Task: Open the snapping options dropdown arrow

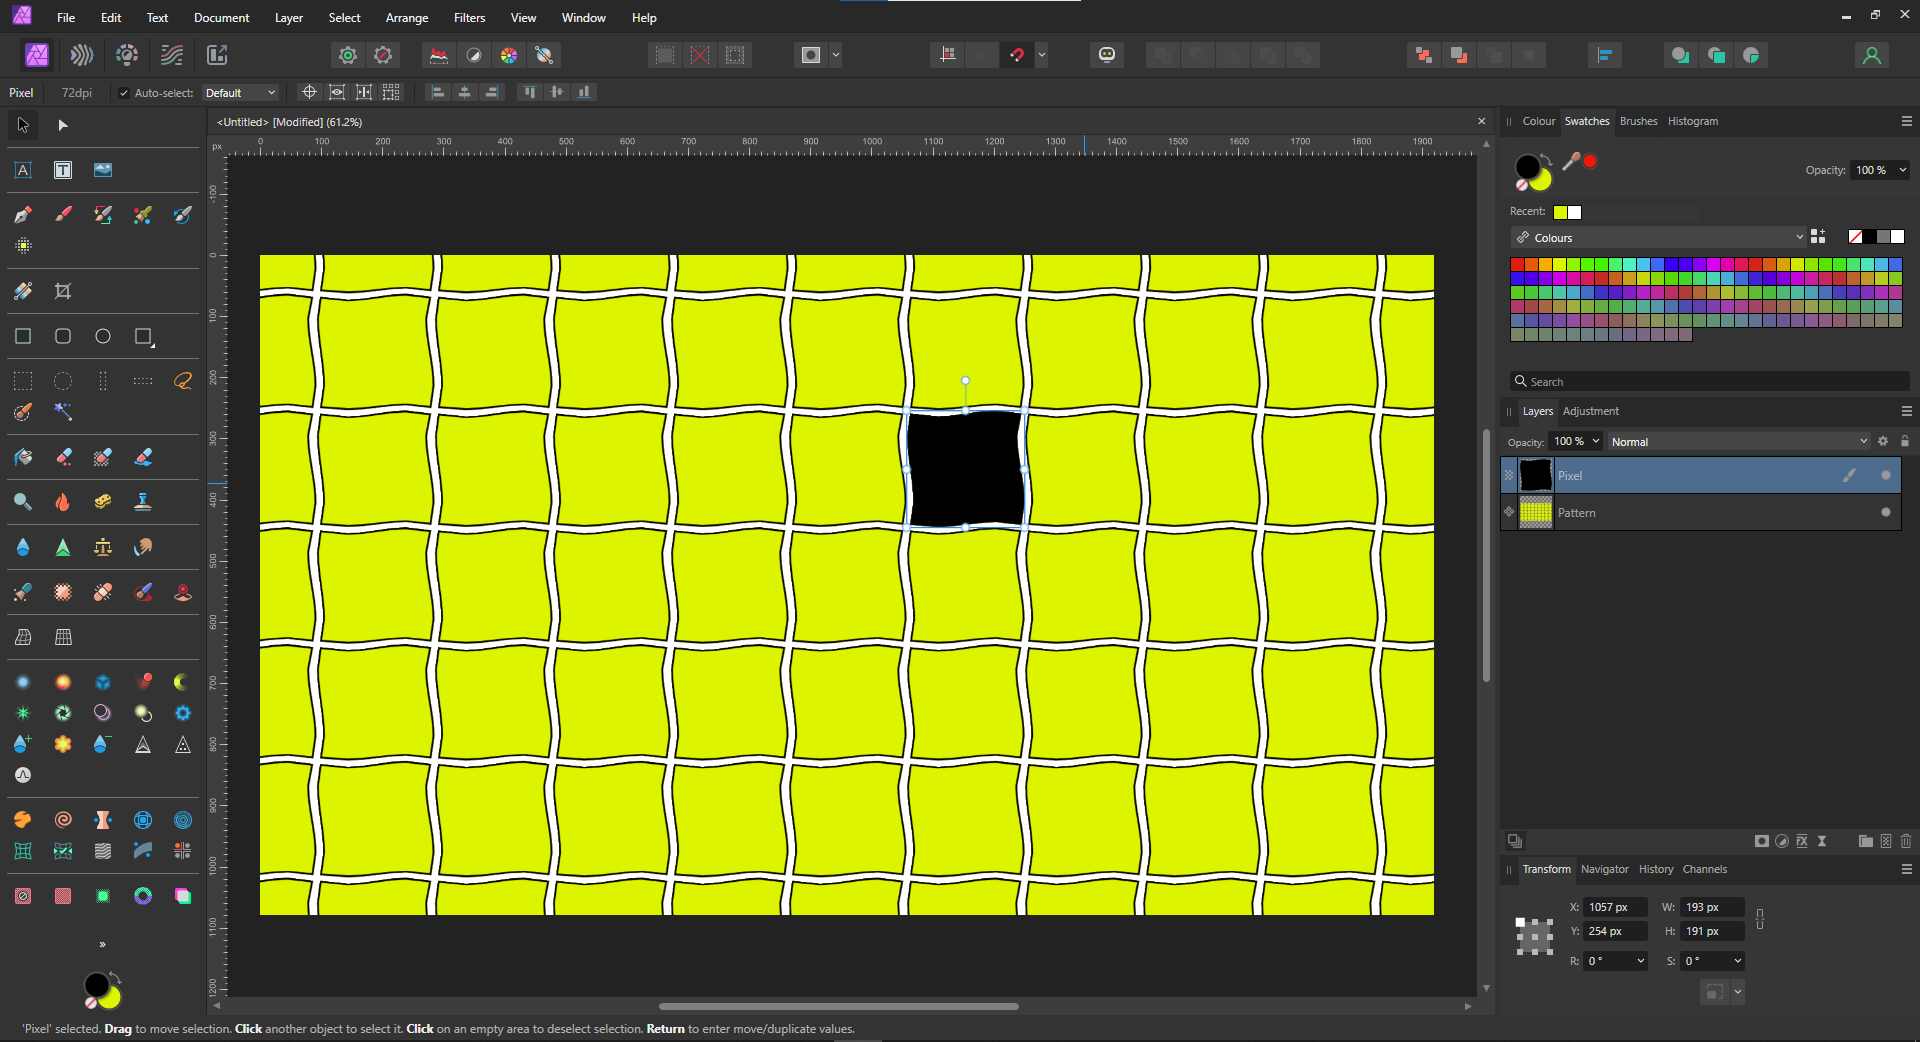Action: tap(1042, 55)
